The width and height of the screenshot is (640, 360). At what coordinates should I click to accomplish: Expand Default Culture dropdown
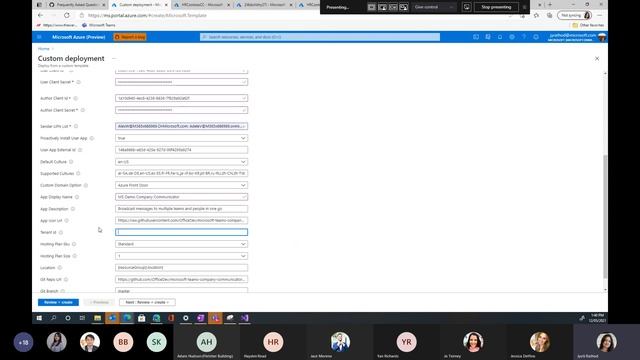243,162
